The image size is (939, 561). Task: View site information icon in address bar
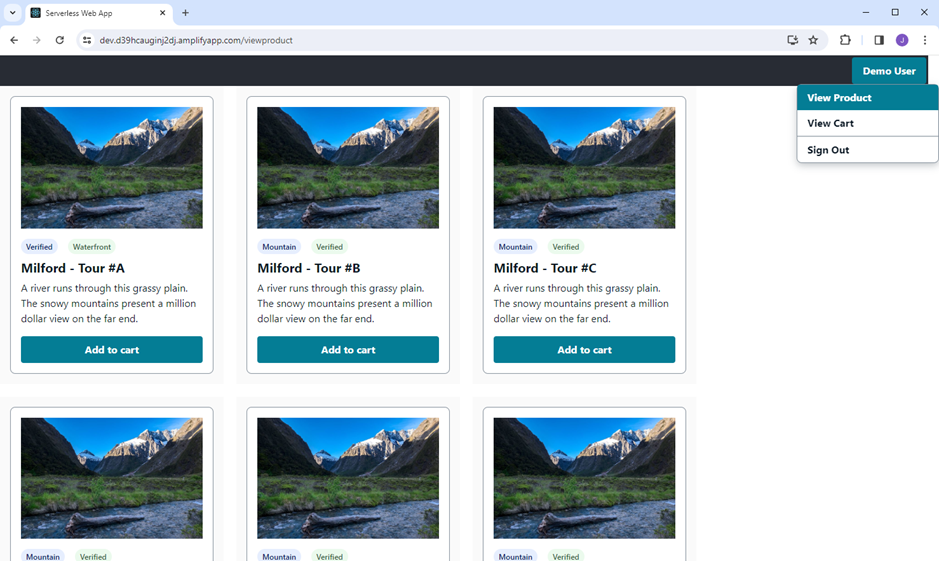pos(87,40)
